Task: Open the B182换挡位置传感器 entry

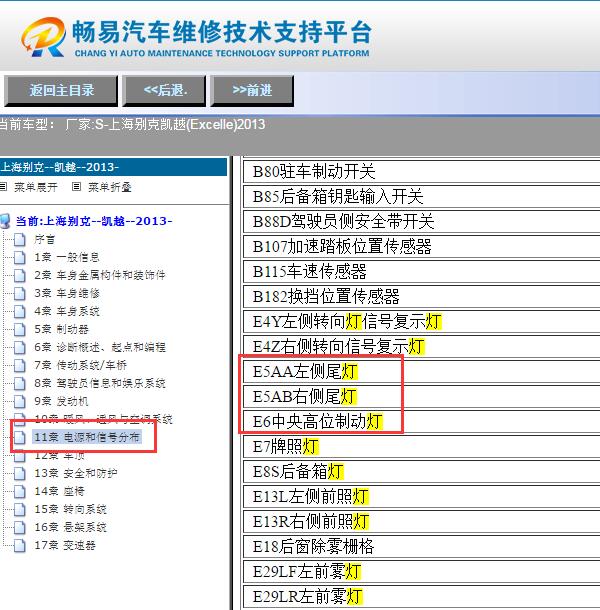Action: [x=421, y=296]
